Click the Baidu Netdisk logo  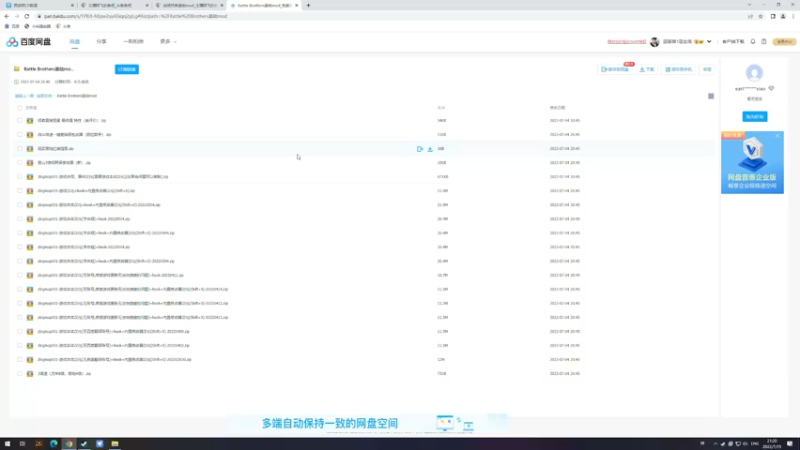(29, 42)
